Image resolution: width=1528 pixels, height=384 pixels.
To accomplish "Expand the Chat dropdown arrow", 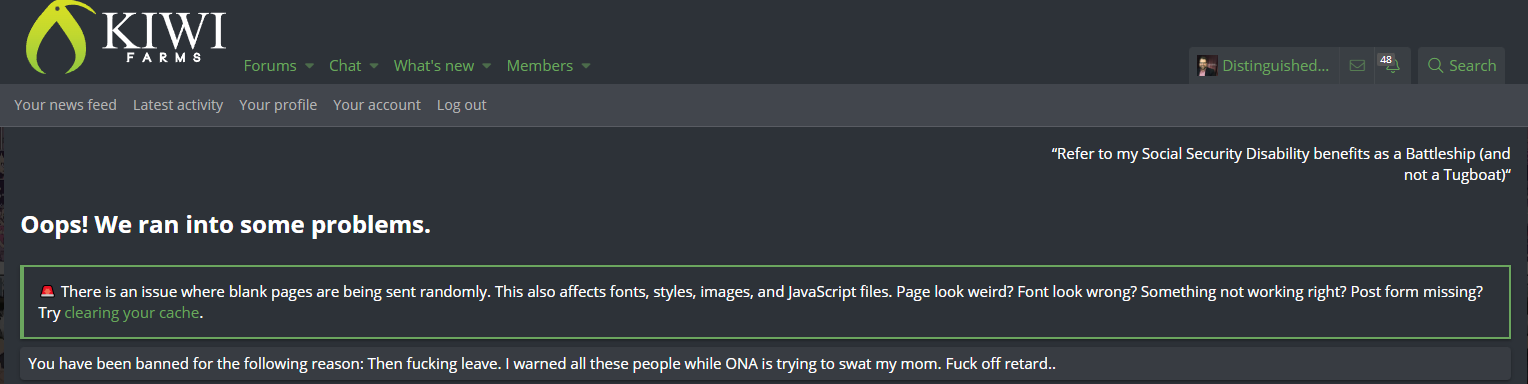I will pos(374,66).
